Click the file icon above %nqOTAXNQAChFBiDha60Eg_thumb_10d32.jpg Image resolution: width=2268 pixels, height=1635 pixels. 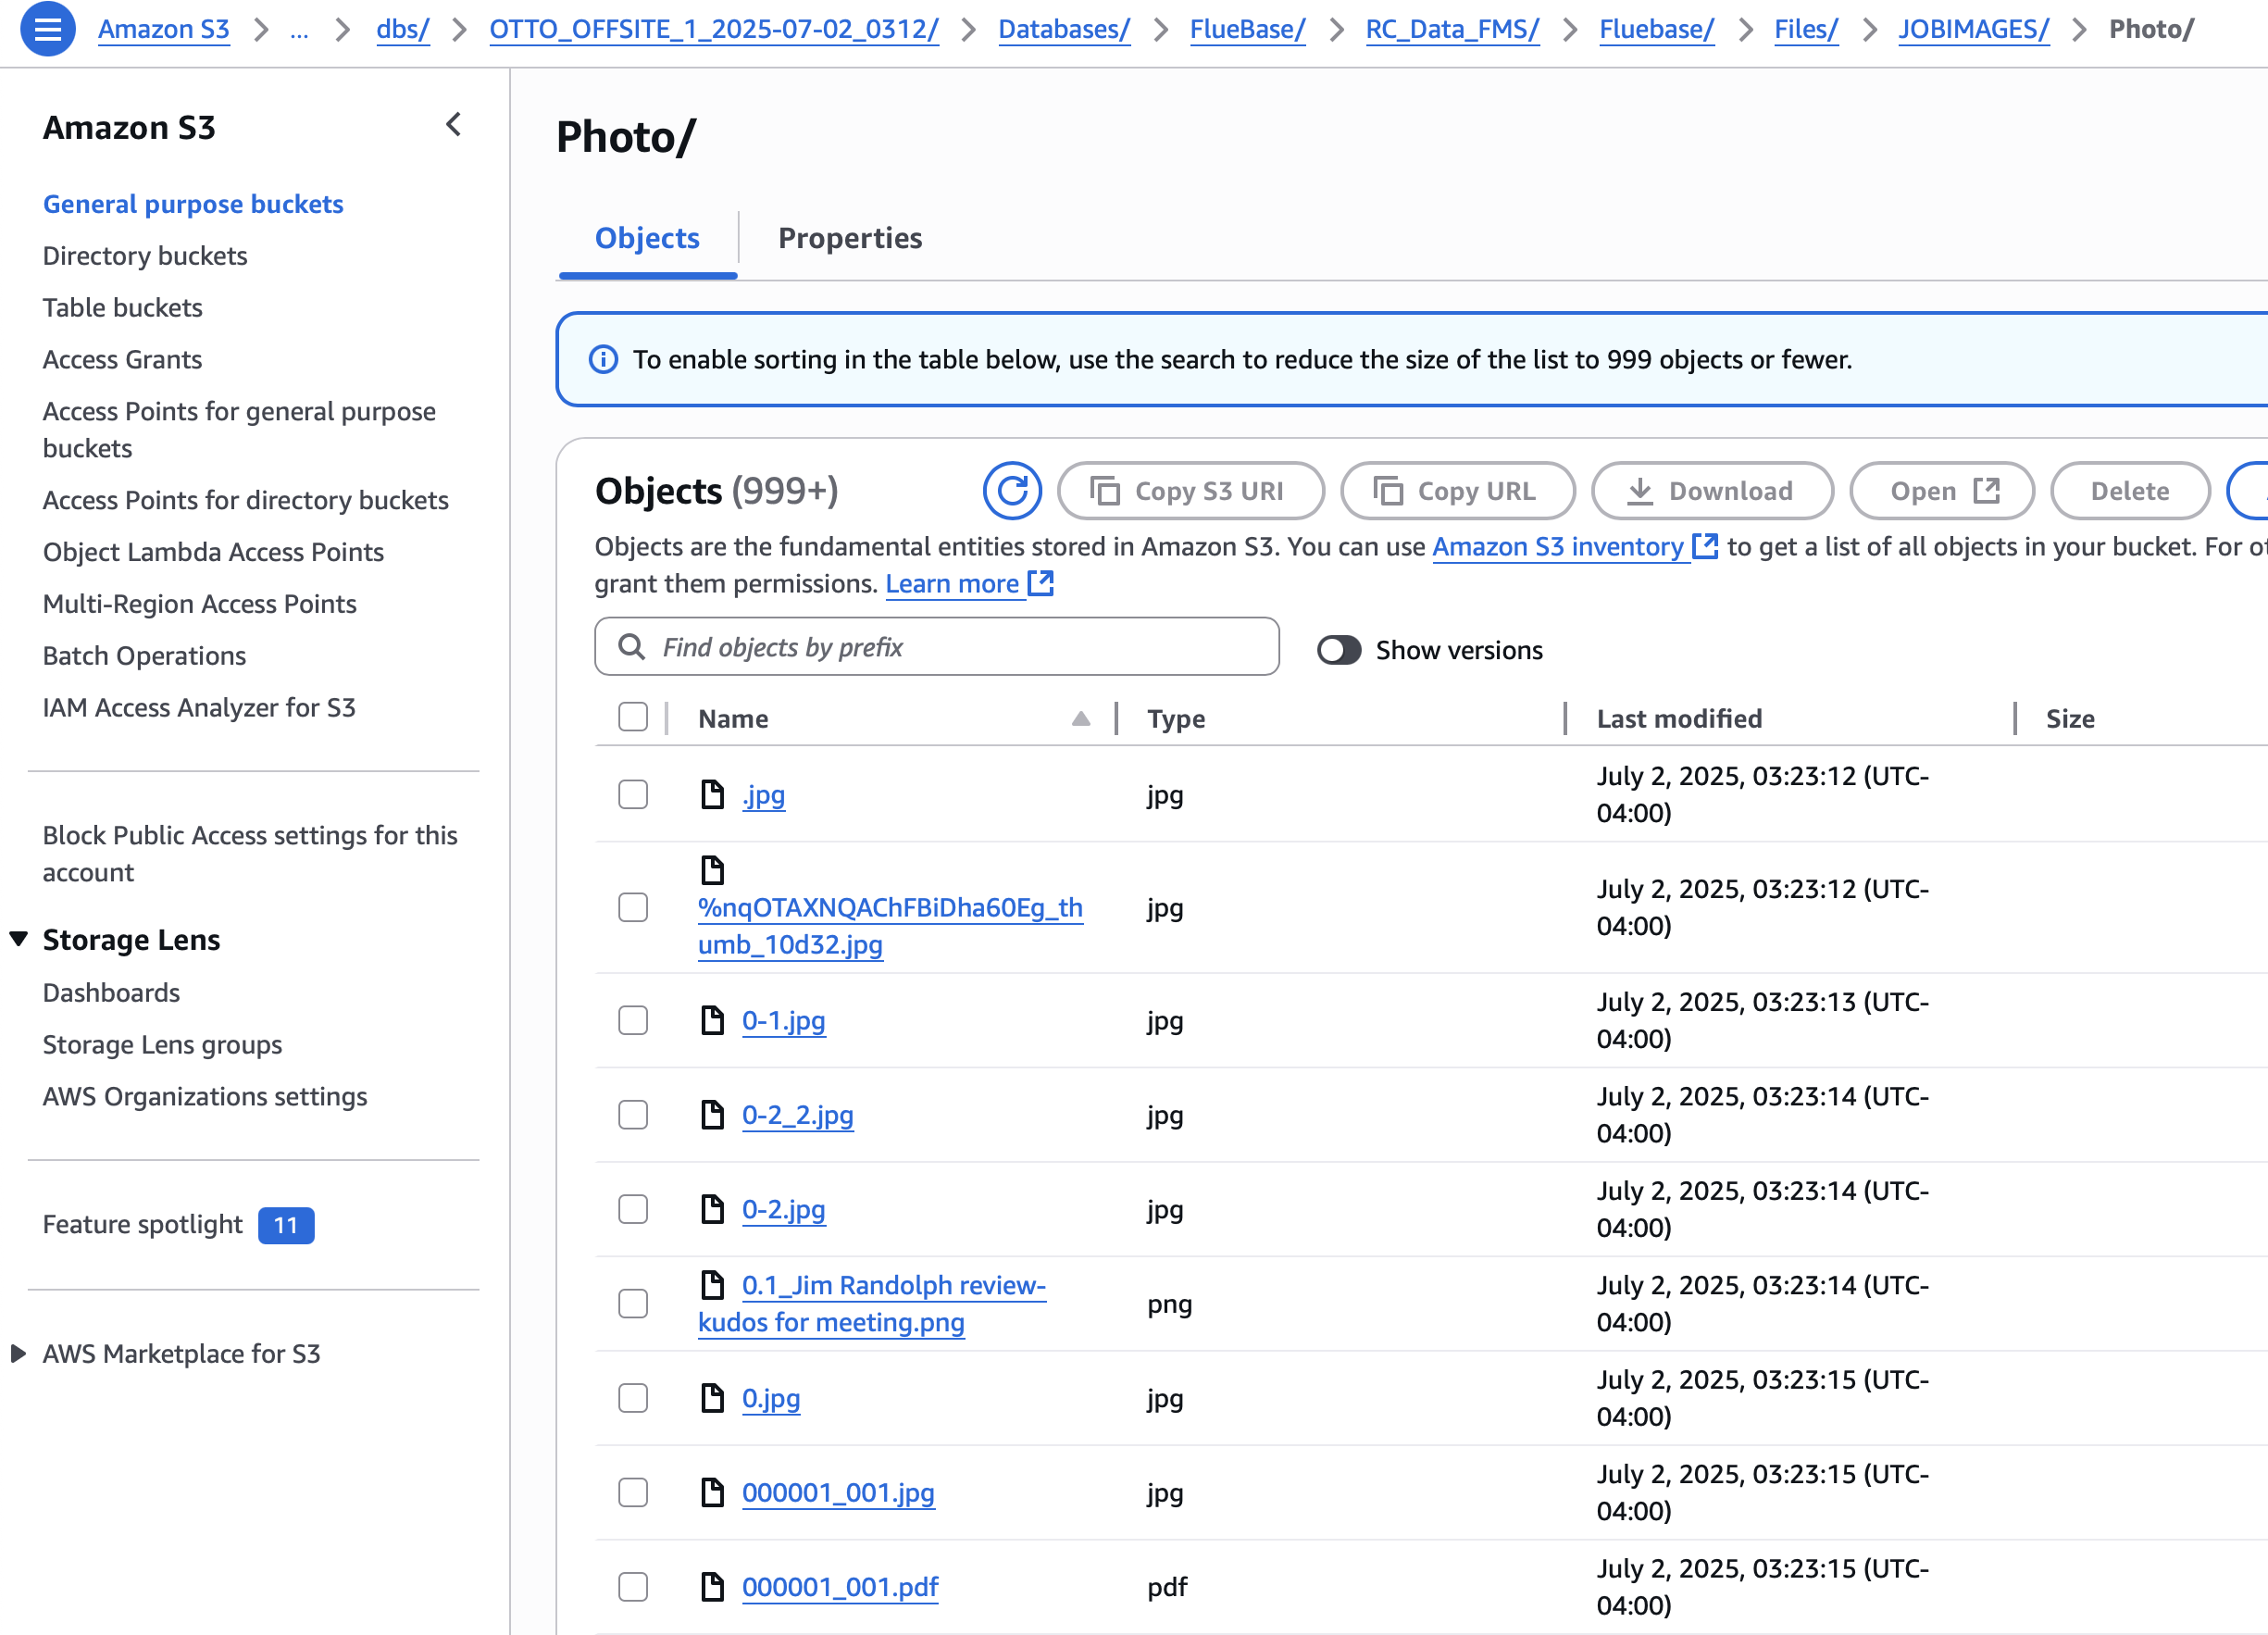point(712,870)
